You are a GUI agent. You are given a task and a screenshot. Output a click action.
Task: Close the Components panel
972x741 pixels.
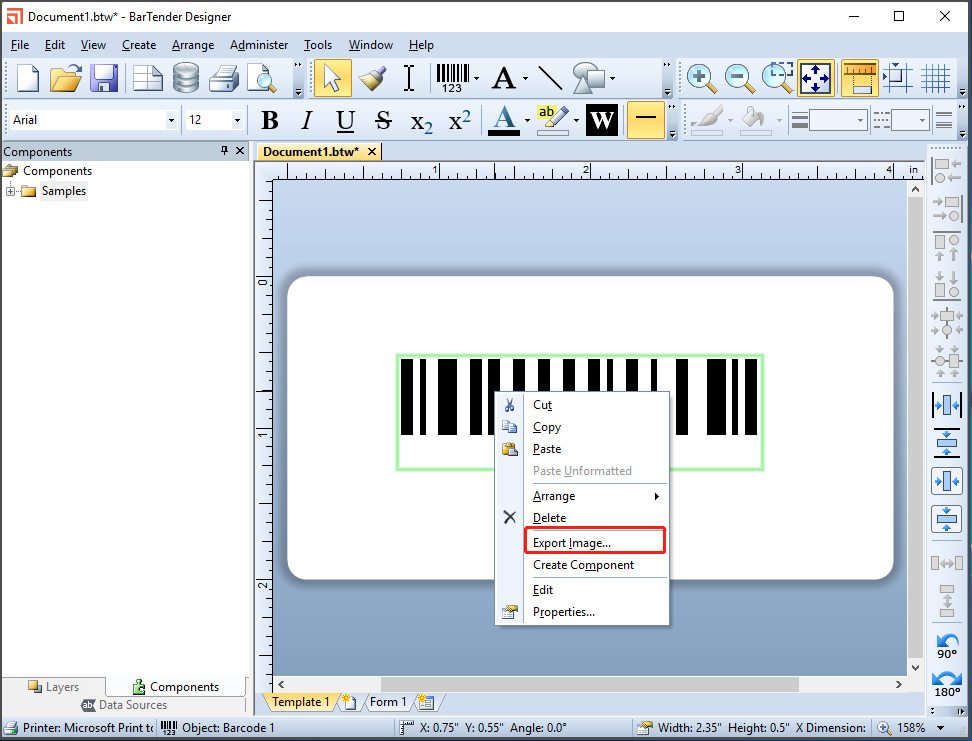pyautogui.click(x=240, y=151)
